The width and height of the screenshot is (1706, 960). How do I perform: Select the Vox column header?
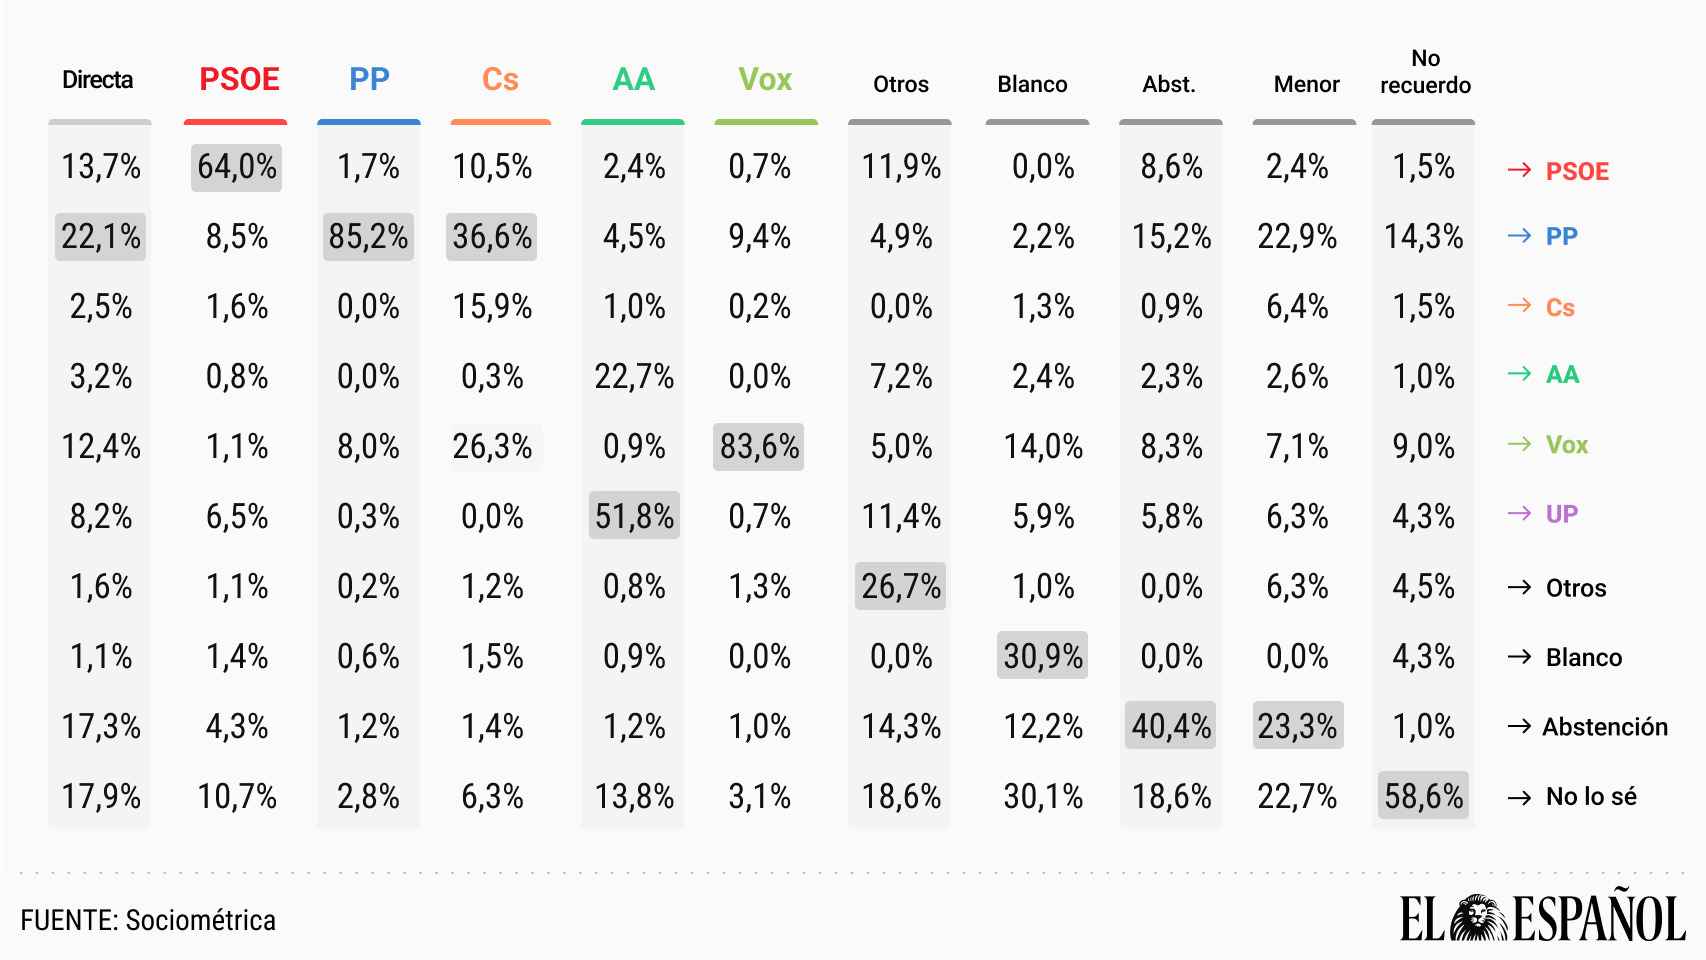tap(765, 80)
